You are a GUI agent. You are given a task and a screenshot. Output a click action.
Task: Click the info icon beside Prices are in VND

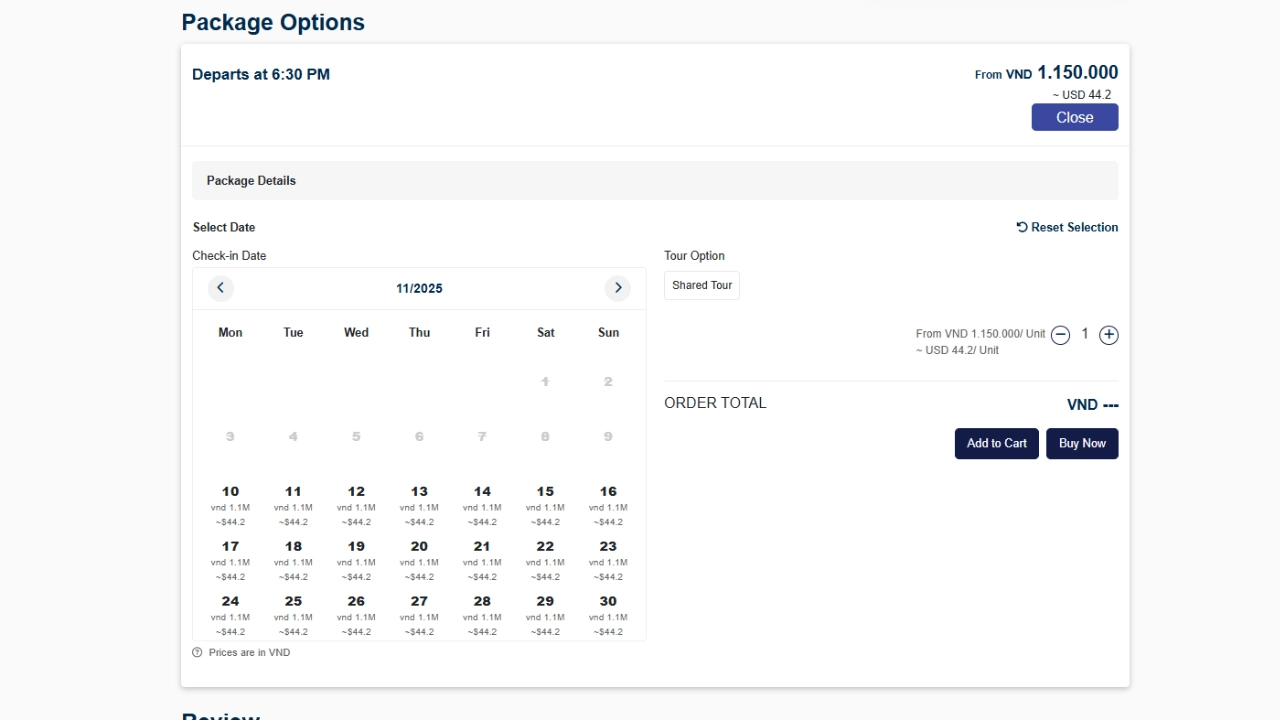tap(197, 652)
